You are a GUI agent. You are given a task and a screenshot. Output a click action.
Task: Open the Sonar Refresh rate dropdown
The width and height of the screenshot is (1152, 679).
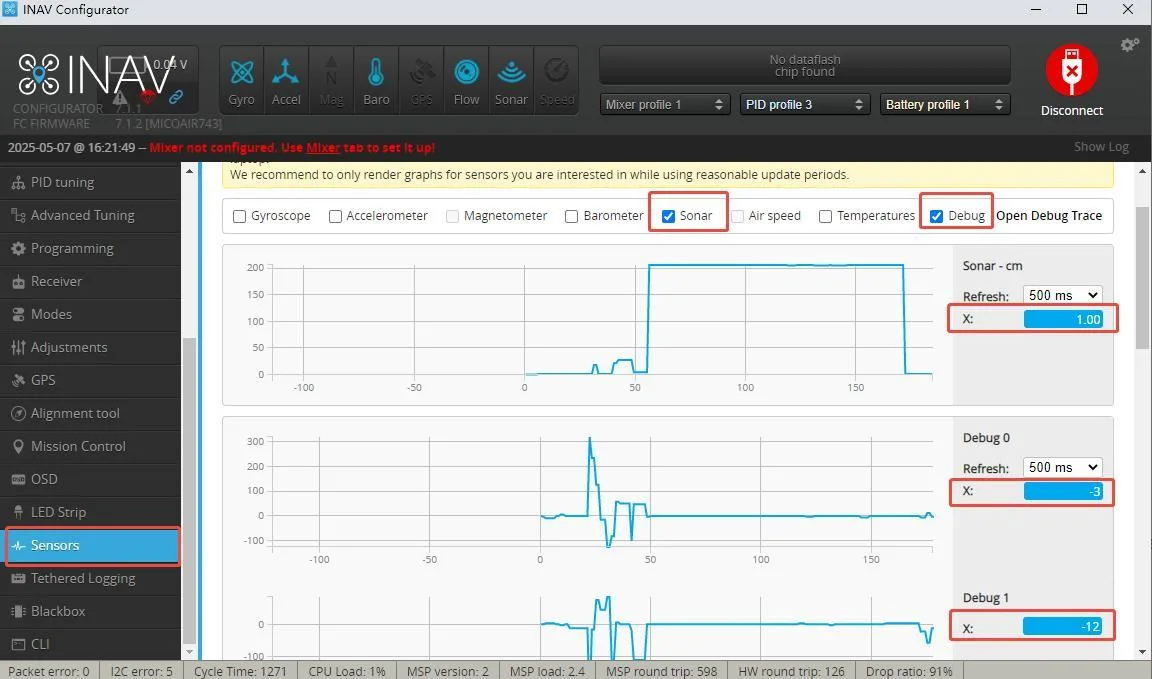1062,295
